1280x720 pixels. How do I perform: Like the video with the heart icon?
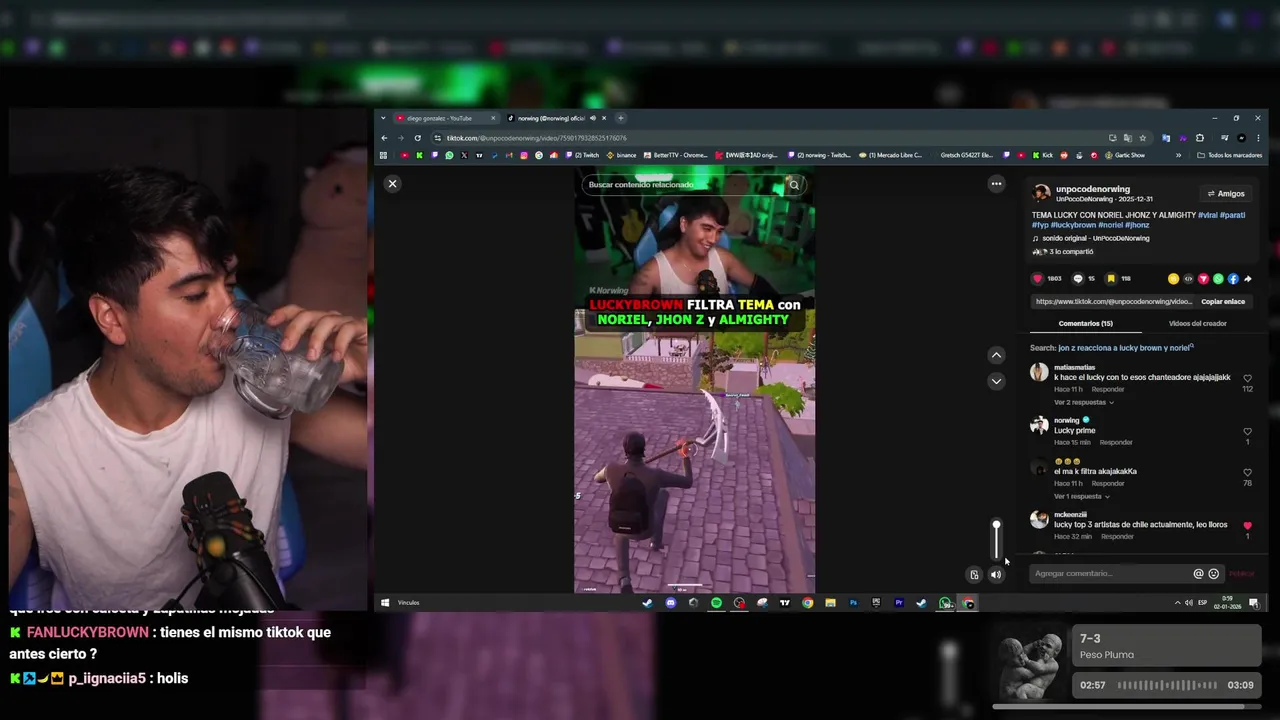1038,279
